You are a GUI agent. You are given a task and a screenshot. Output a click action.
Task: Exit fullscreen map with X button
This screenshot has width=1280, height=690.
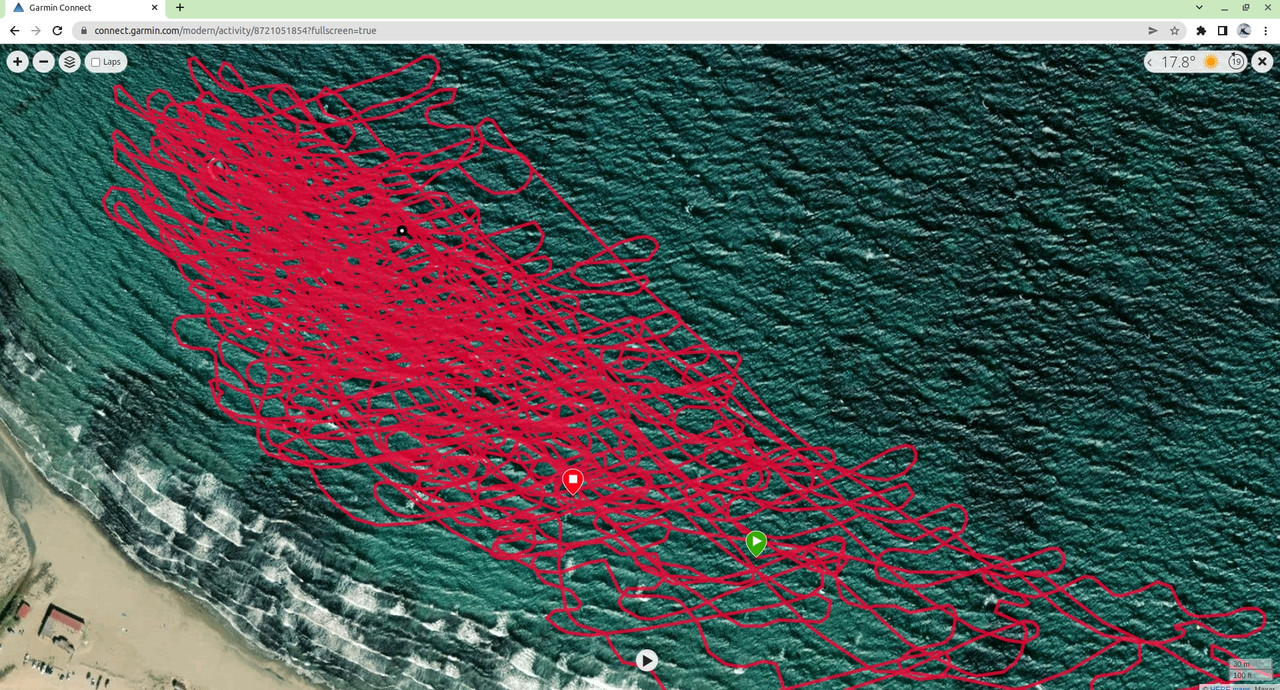tap(1262, 62)
